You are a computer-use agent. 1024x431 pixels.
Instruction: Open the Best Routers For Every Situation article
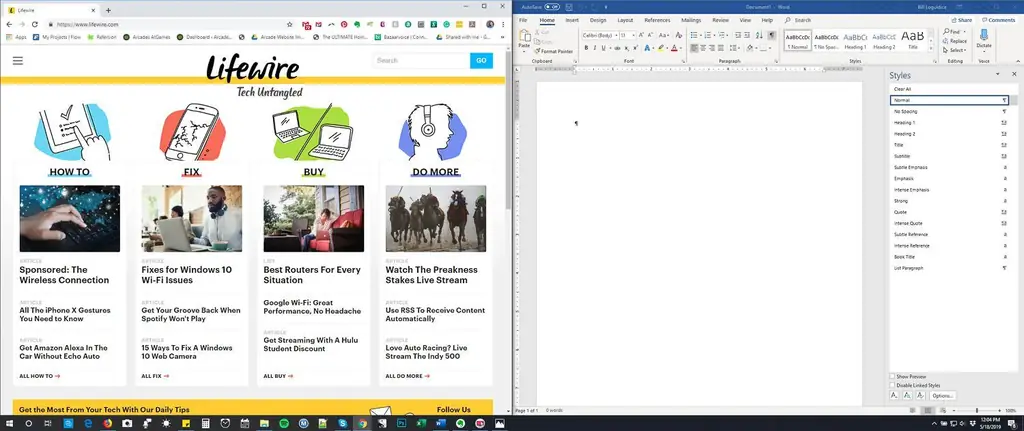(x=312, y=275)
